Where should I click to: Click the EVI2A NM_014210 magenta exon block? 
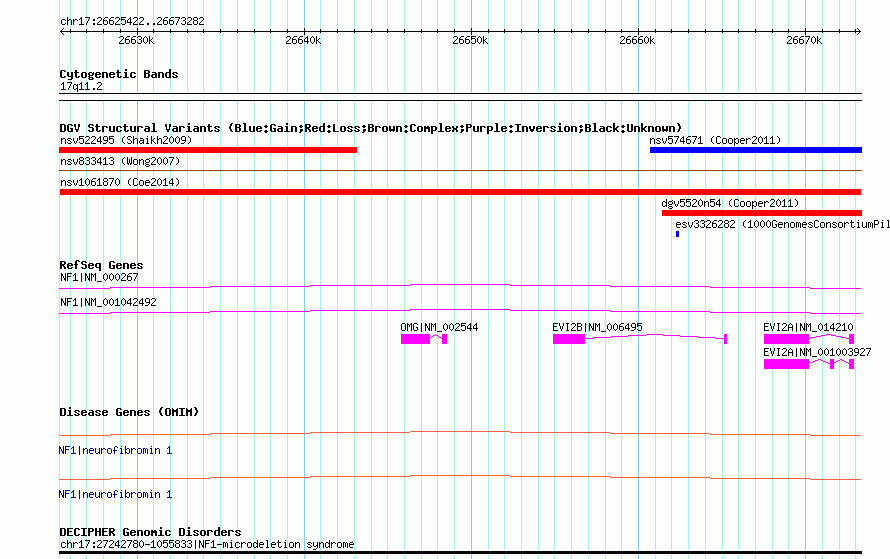786,340
